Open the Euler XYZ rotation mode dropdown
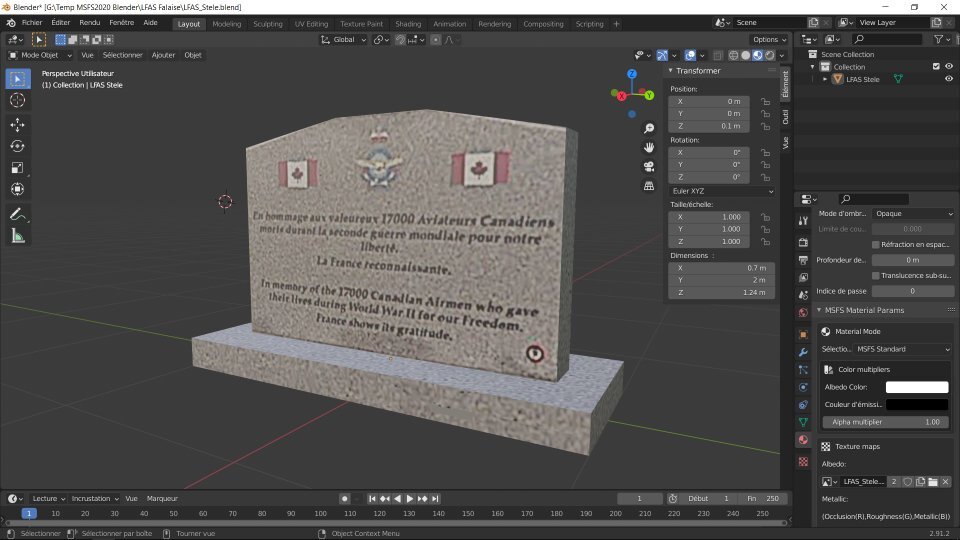This screenshot has width=960, height=540. [x=722, y=190]
